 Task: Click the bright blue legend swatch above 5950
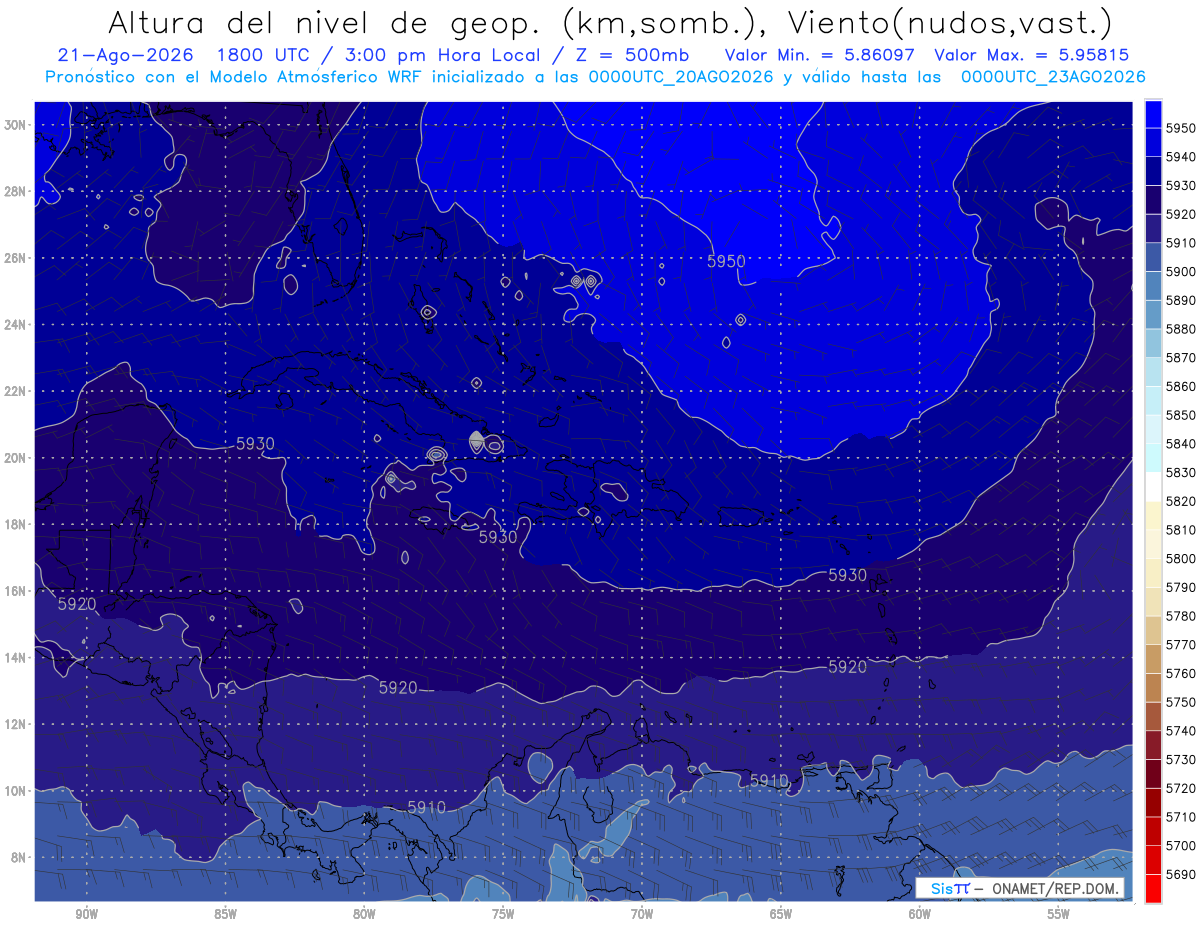(1153, 114)
